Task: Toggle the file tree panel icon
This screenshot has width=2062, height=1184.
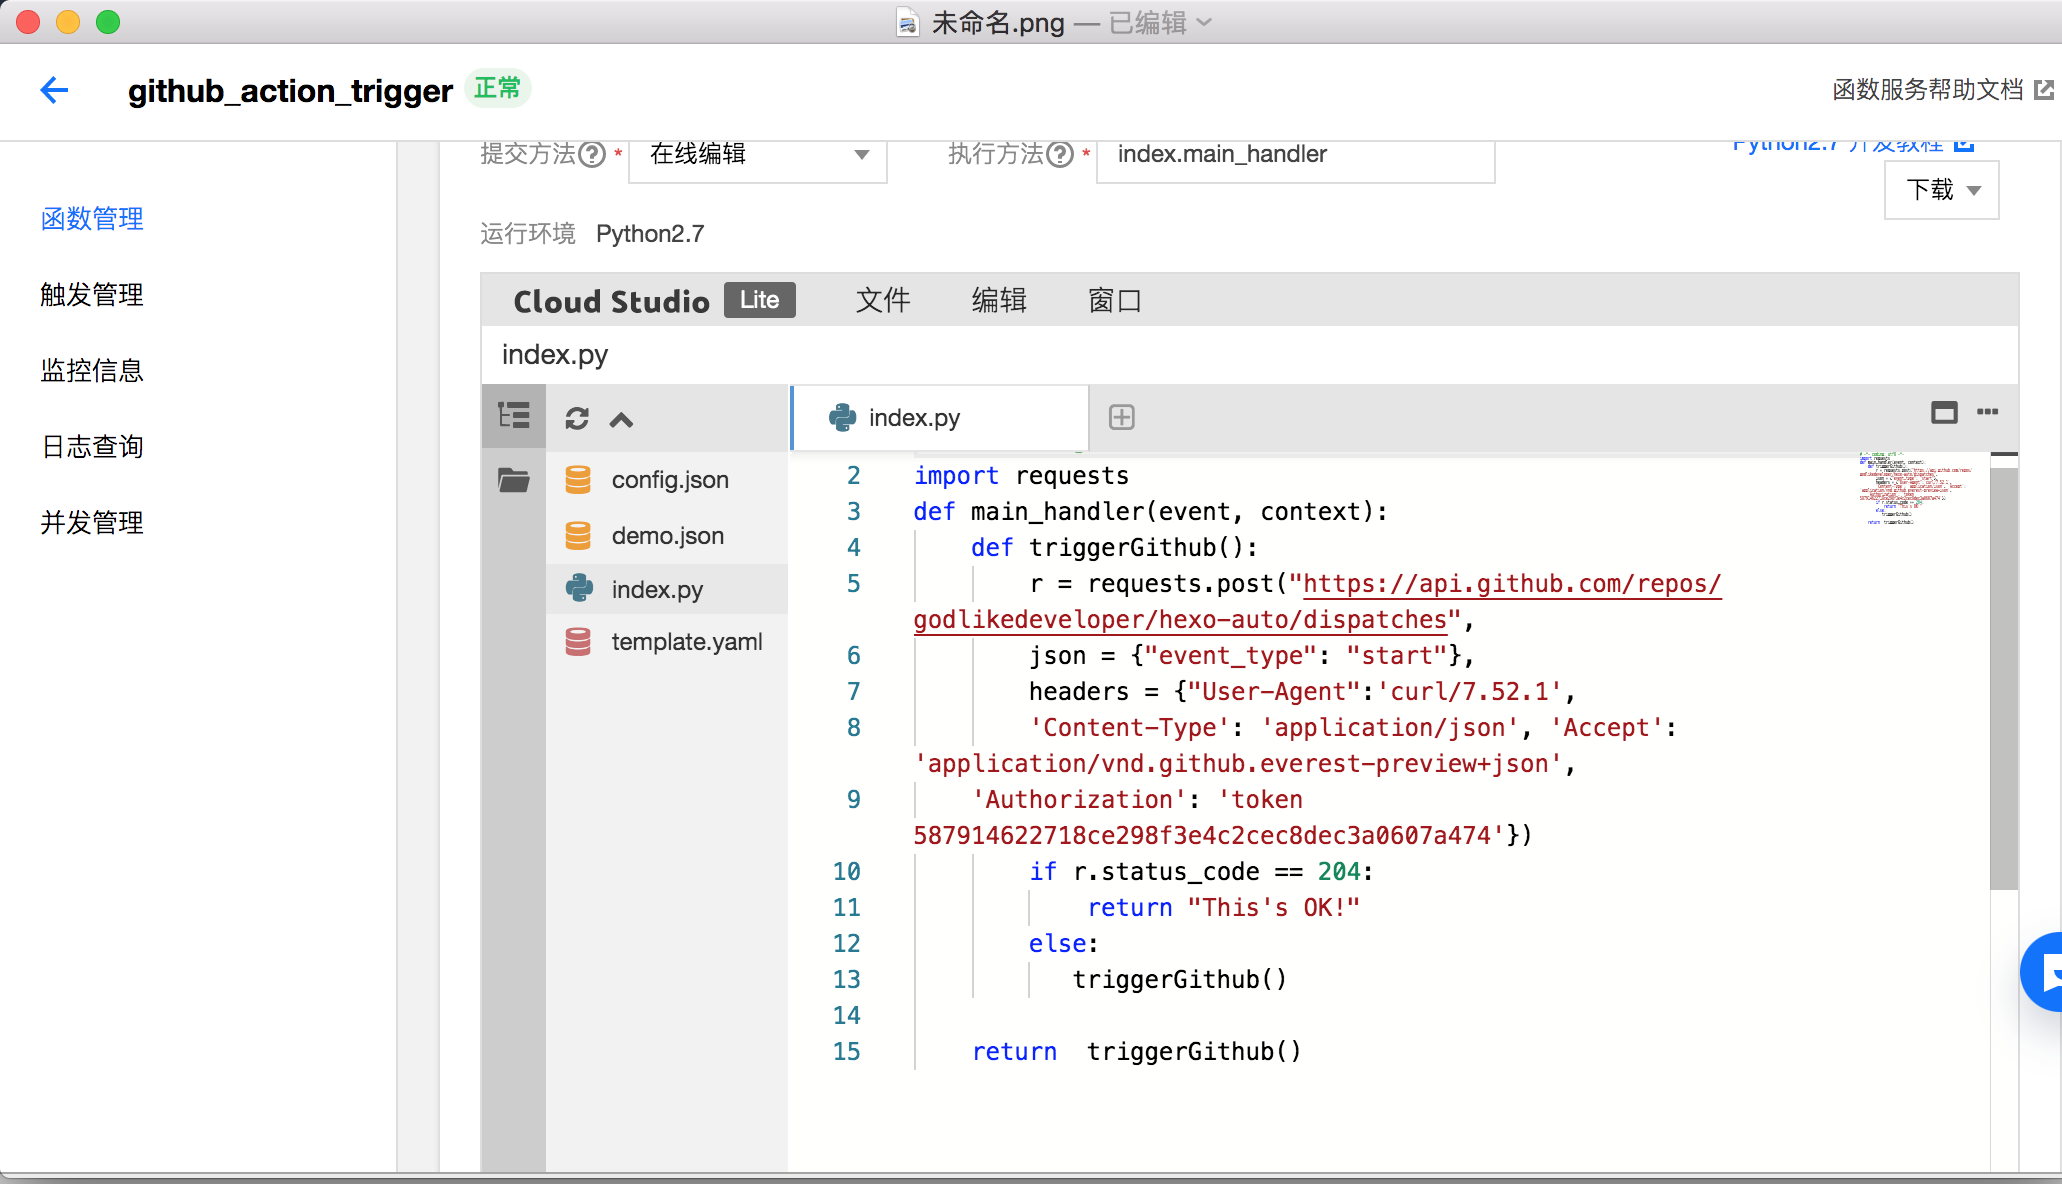Action: point(514,416)
